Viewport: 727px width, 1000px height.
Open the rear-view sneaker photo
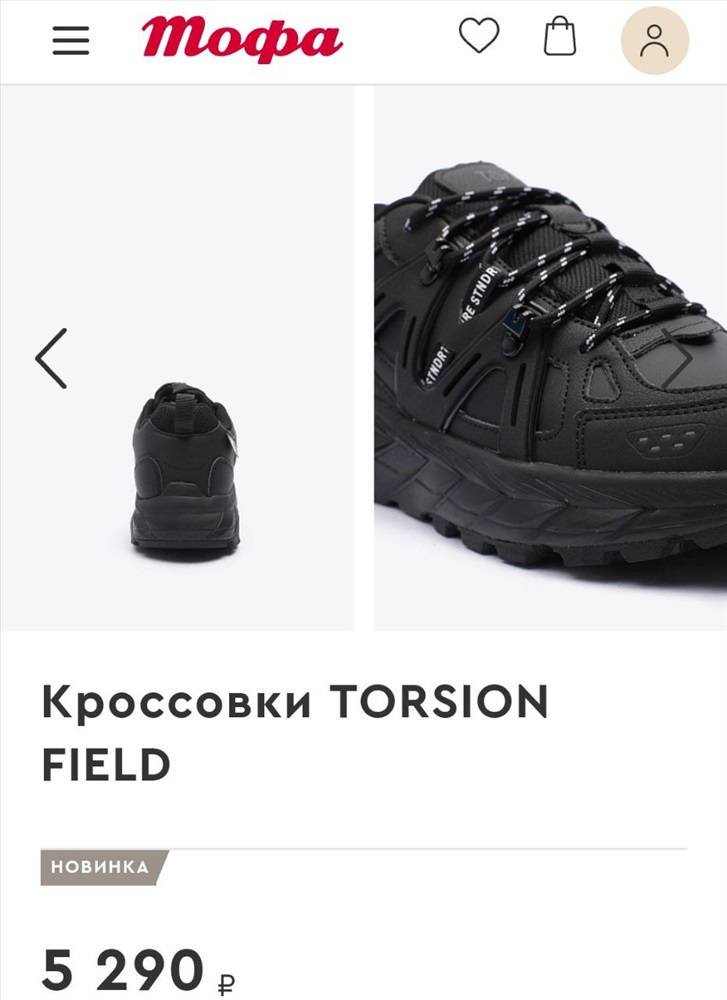pyautogui.click(x=177, y=358)
